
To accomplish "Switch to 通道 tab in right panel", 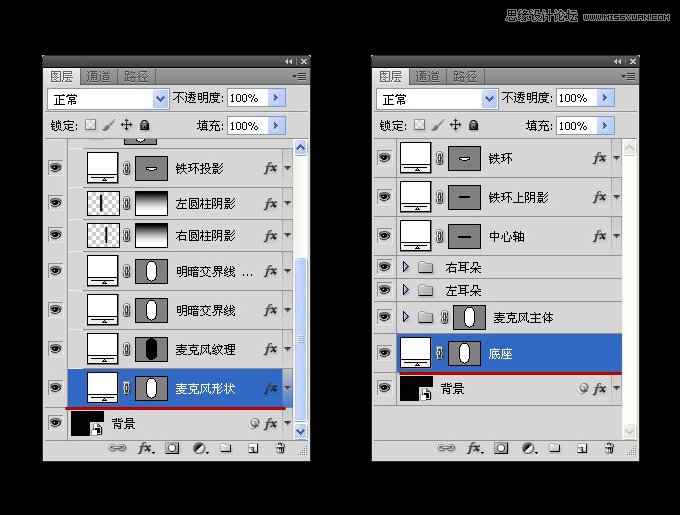I will coord(428,77).
